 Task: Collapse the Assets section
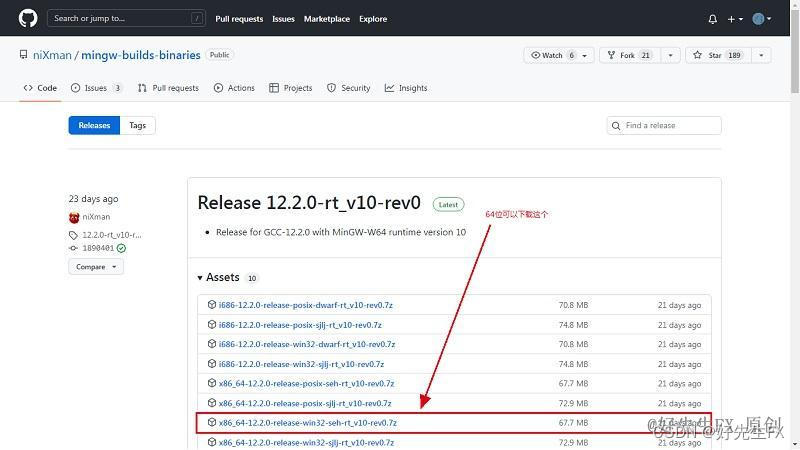click(218, 278)
